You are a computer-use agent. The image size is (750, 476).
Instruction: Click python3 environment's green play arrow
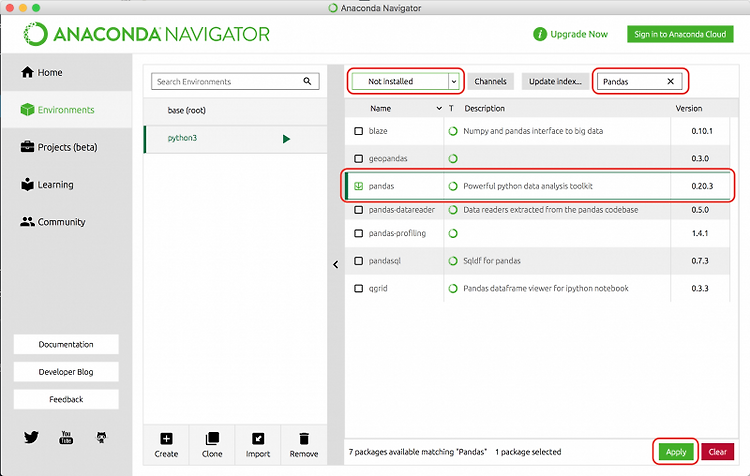click(x=286, y=139)
